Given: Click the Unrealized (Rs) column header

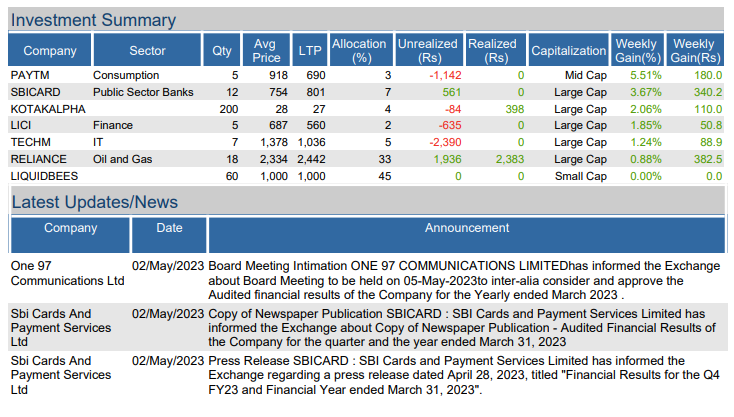Looking at the screenshot, I should point(429,50).
